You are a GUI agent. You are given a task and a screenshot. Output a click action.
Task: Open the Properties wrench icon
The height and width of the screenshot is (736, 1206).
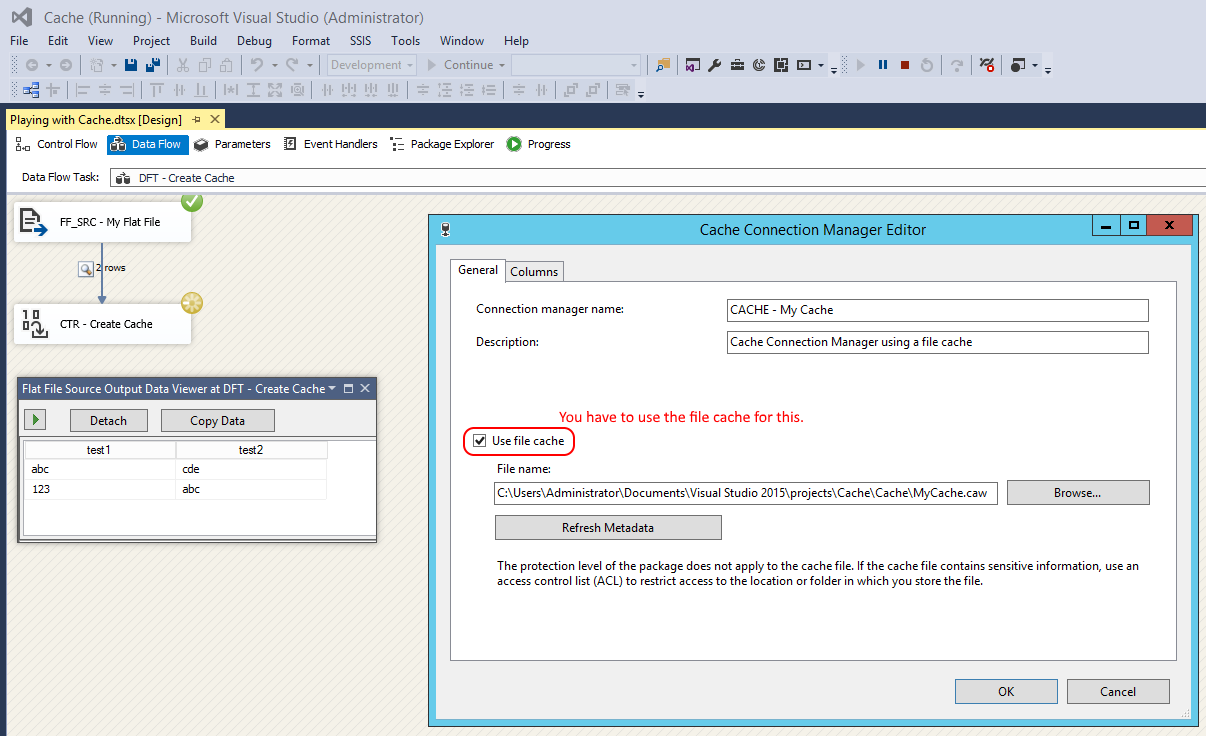click(x=714, y=65)
